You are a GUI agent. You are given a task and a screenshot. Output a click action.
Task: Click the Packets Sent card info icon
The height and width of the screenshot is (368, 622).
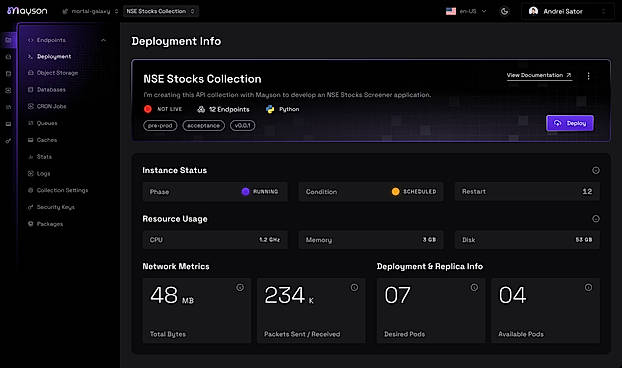354,288
